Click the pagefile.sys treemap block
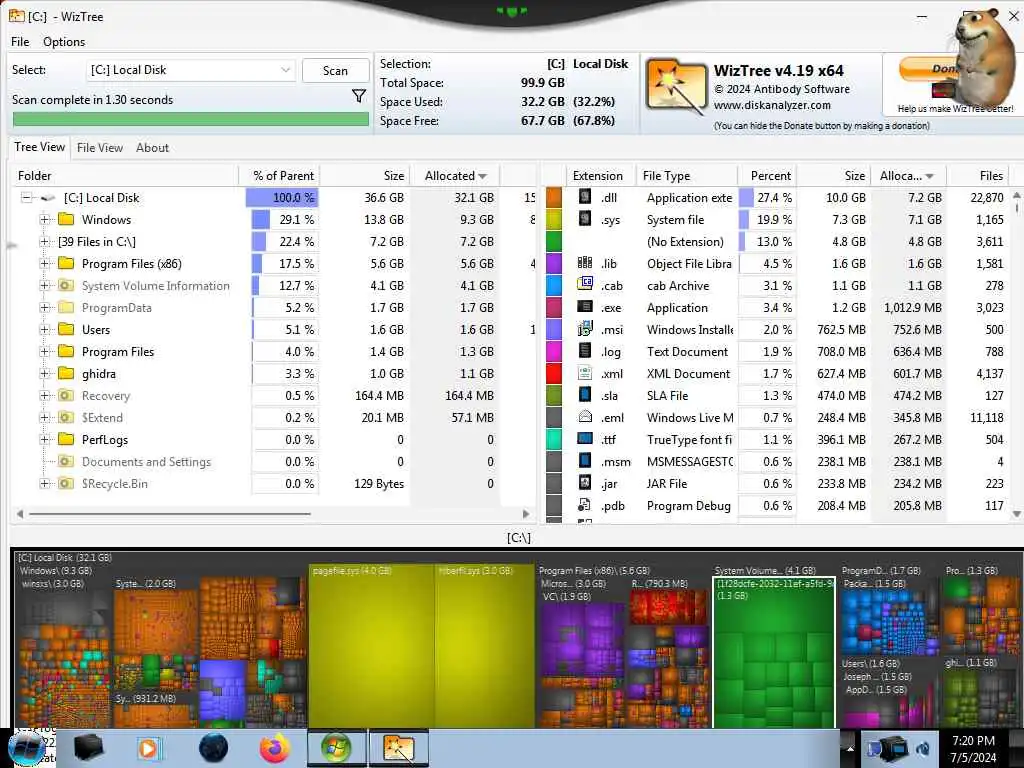 (371, 647)
